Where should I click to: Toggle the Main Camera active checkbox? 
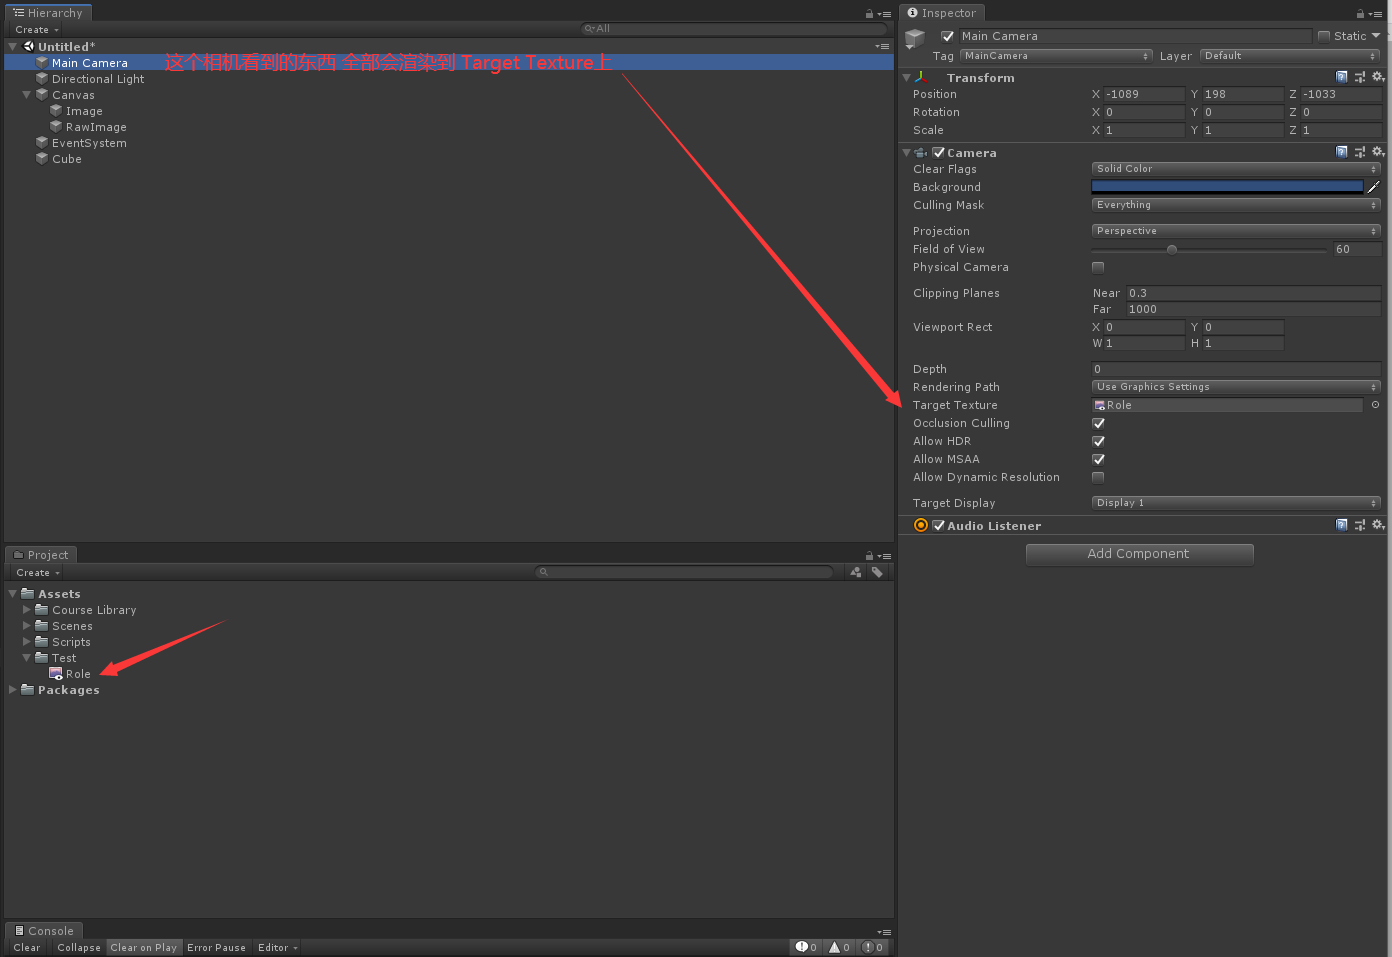948,36
